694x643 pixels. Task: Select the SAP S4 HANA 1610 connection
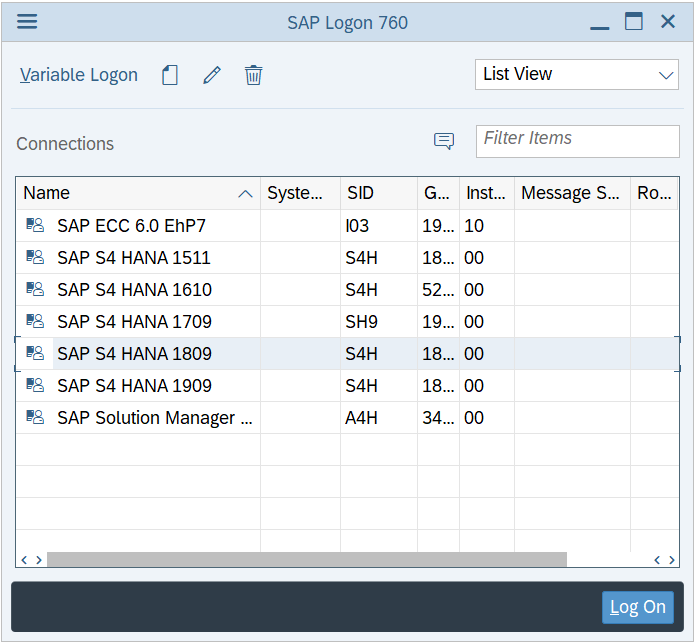pos(134,290)
